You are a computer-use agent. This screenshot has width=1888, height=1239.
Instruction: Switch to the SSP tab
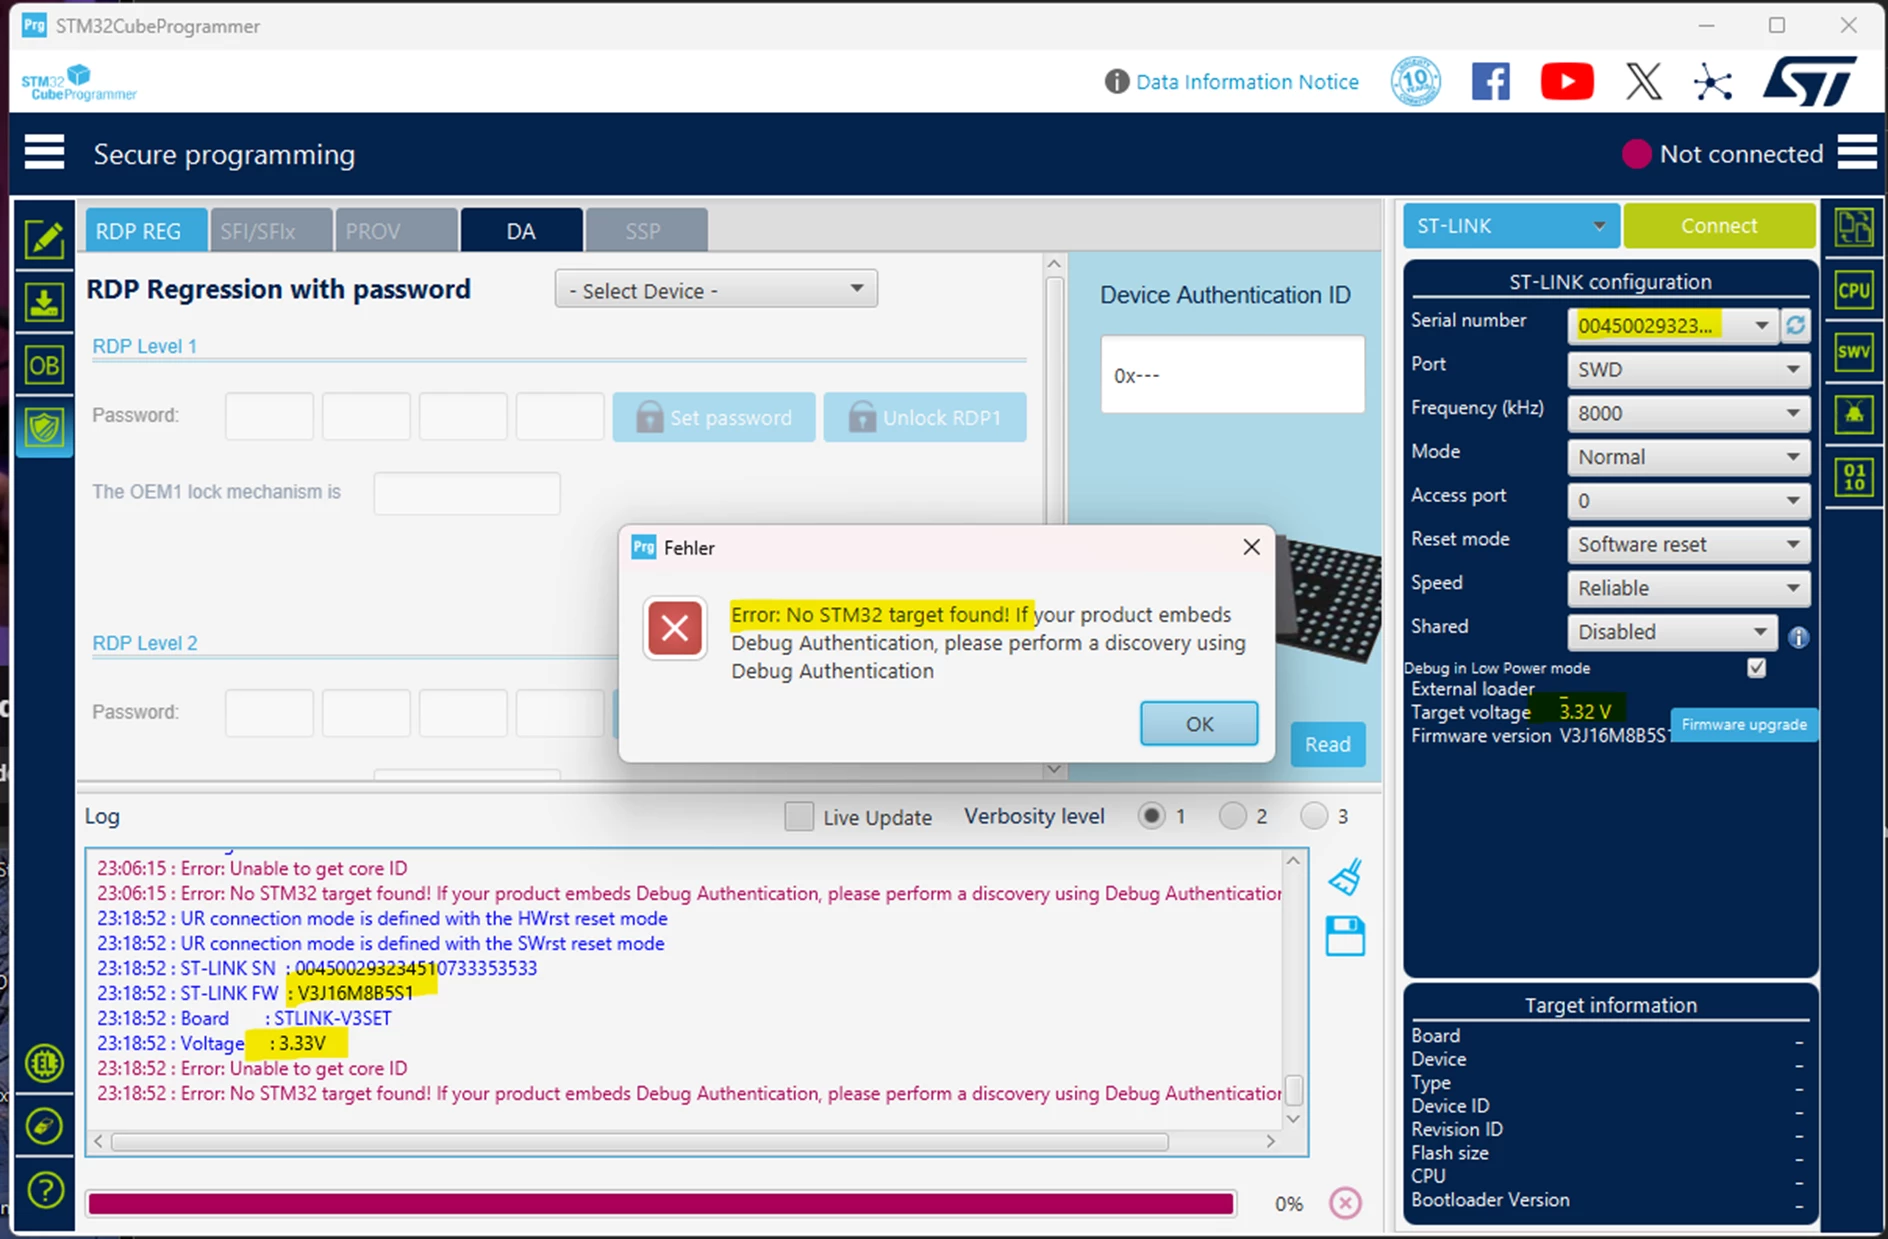pyautogui.click(x=646, y=230)
